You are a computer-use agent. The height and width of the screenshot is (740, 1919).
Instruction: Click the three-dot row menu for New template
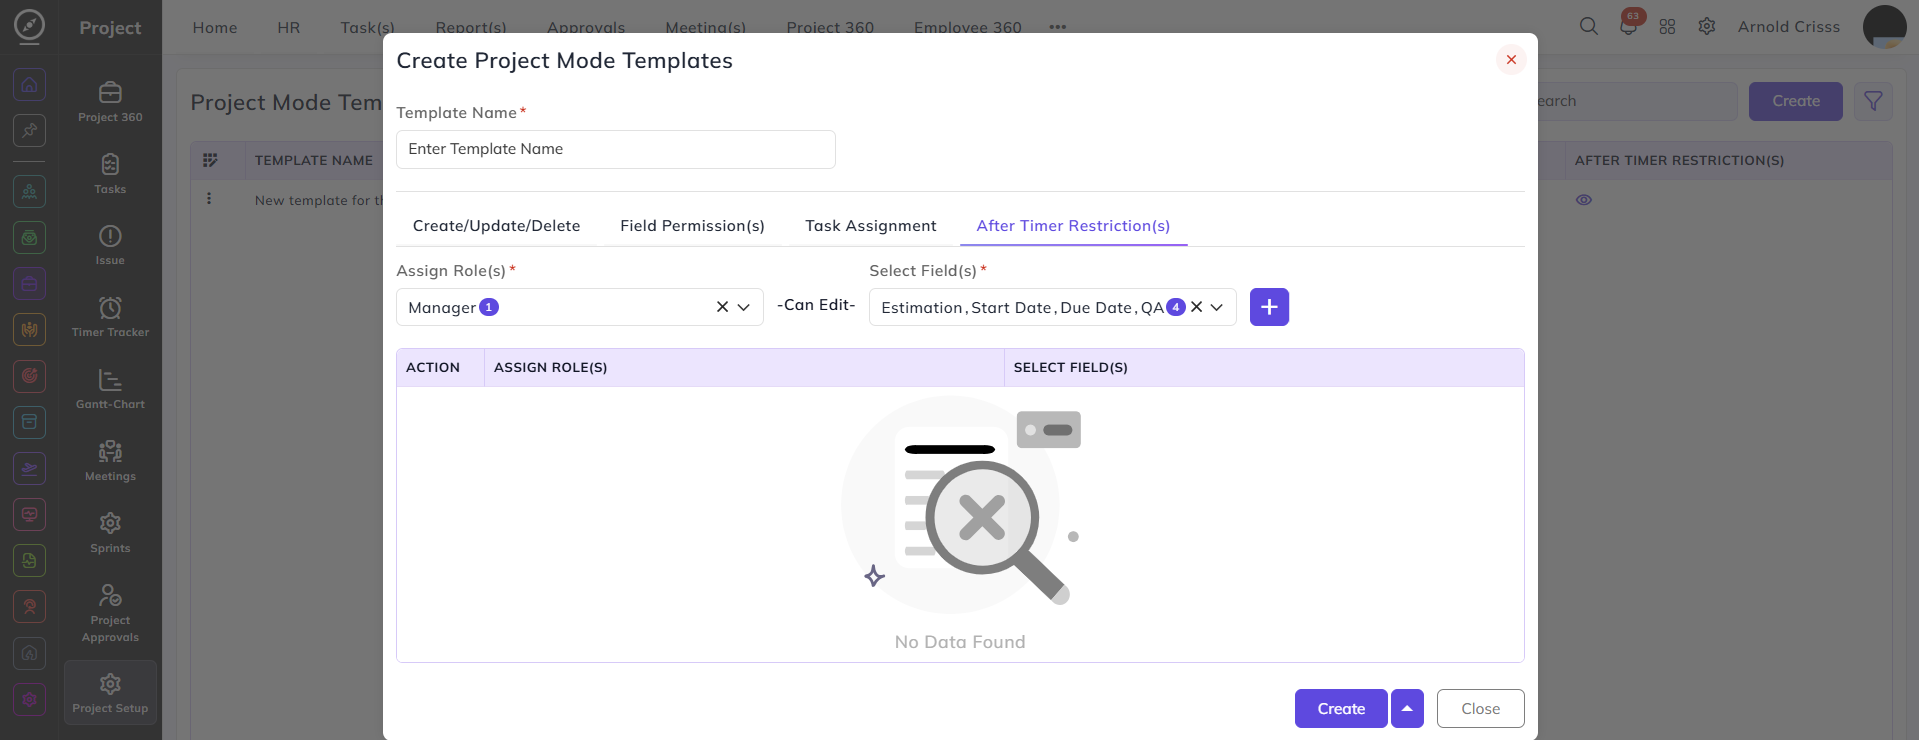[x=209, y=199]
